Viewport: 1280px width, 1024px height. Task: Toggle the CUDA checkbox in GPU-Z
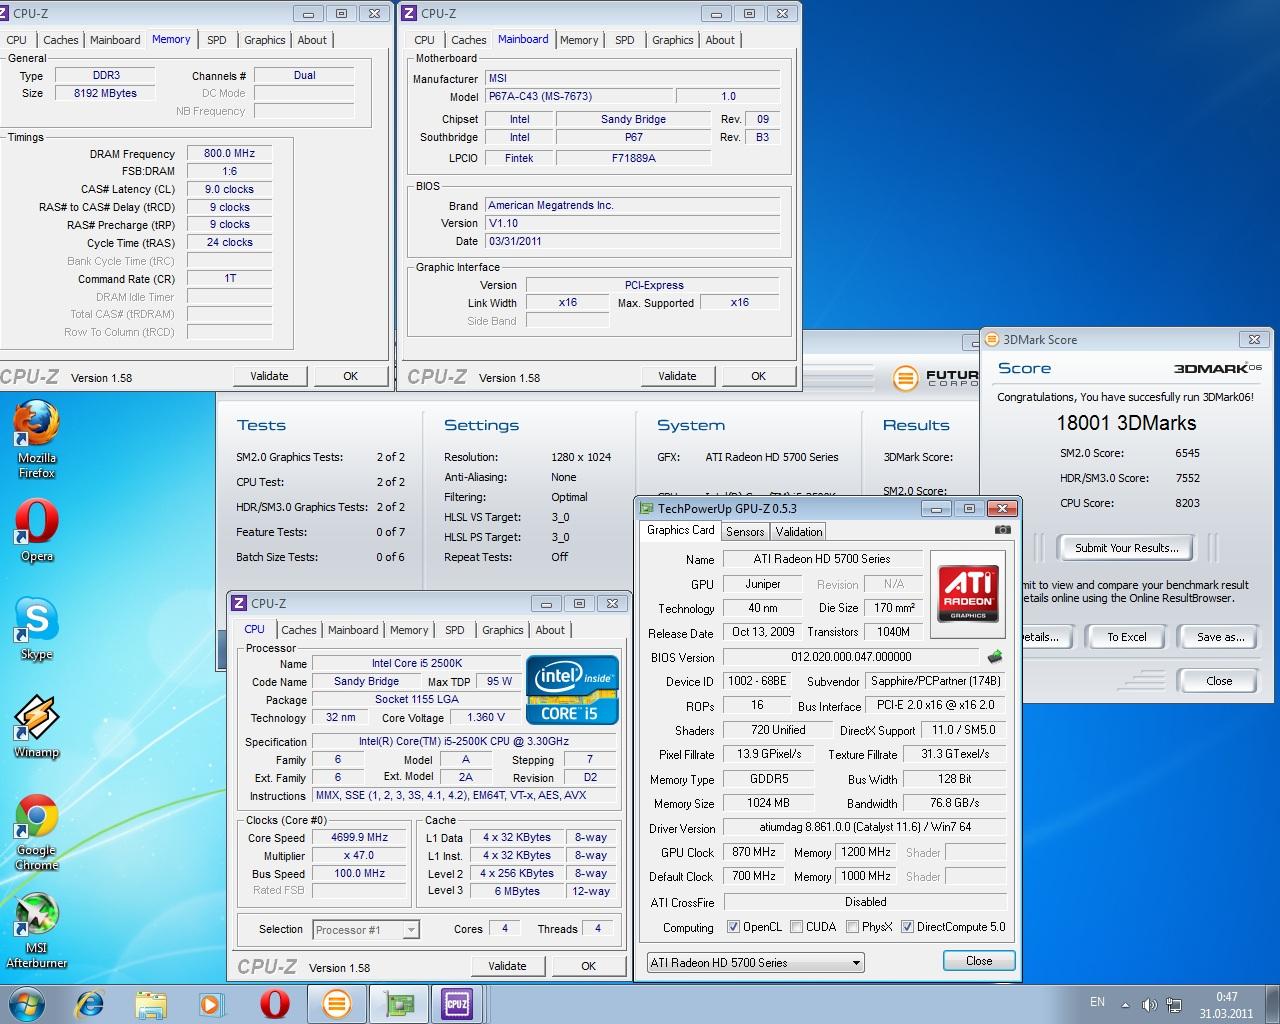797,927
